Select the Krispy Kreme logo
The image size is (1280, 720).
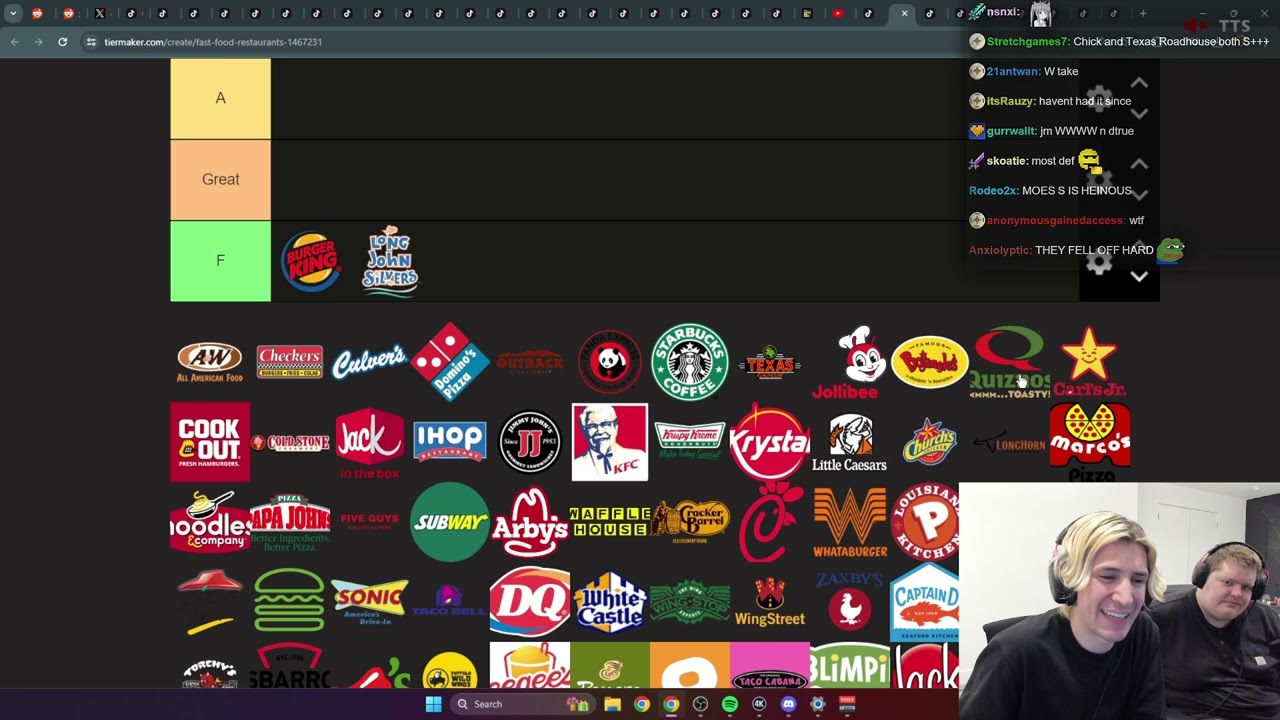pos(690,441)
